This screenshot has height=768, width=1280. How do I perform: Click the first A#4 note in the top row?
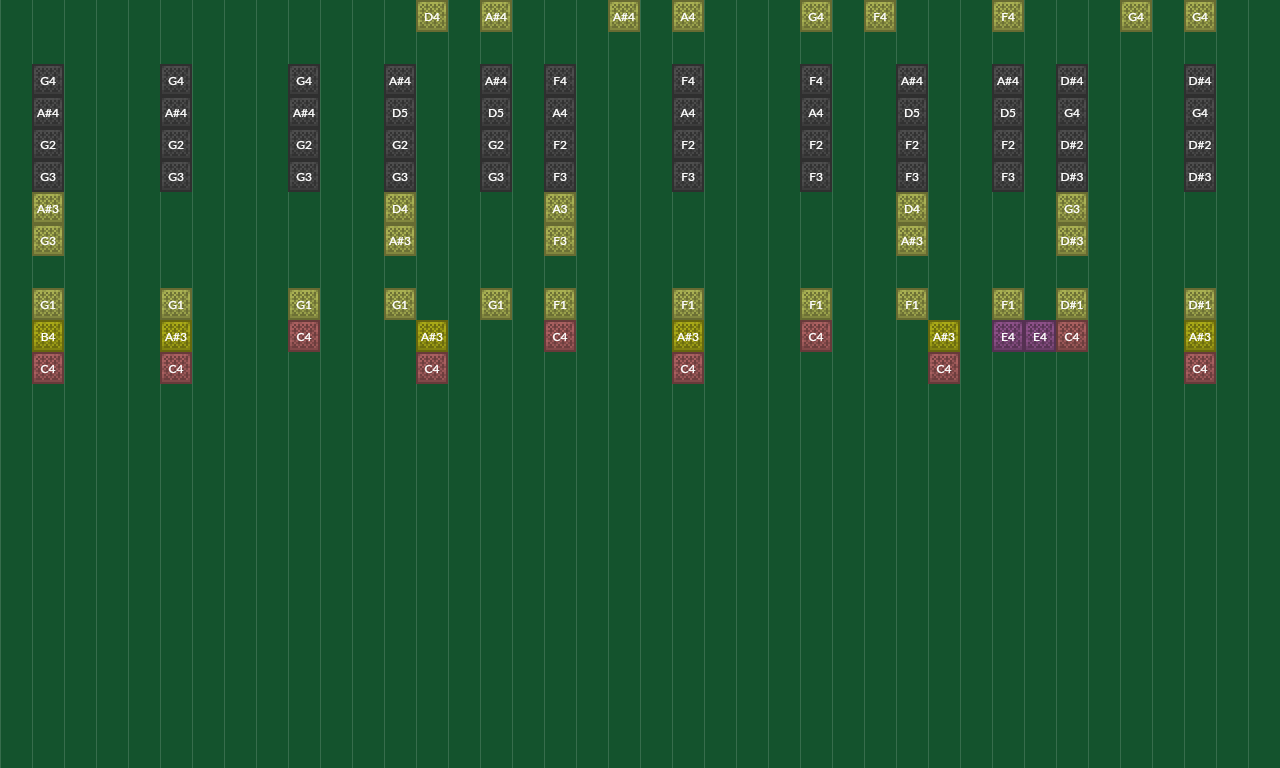pos(496,16)
